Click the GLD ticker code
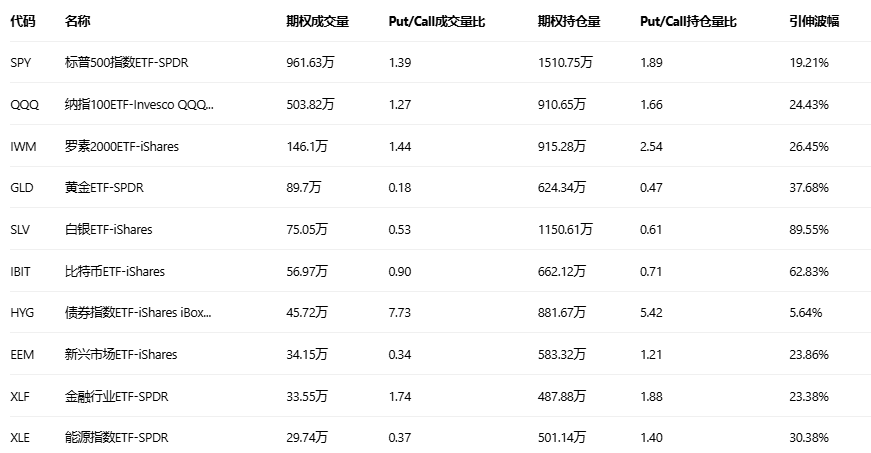 [22, 188]
